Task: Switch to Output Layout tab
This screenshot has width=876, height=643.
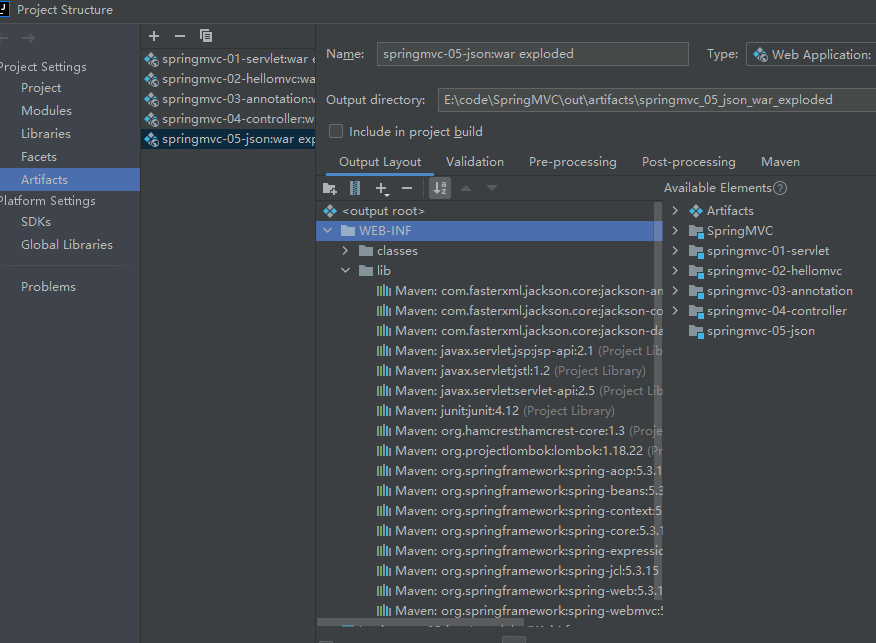Action: tap(380, 162)
